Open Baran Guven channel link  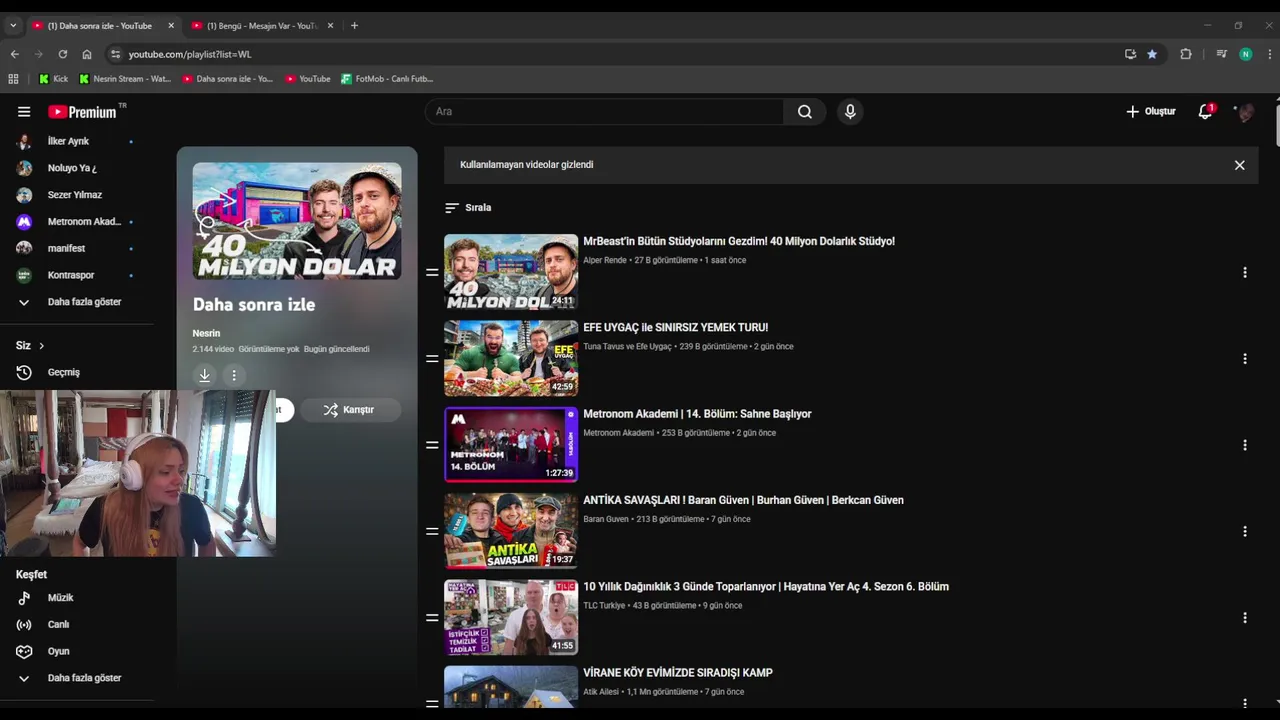(606, 520)
